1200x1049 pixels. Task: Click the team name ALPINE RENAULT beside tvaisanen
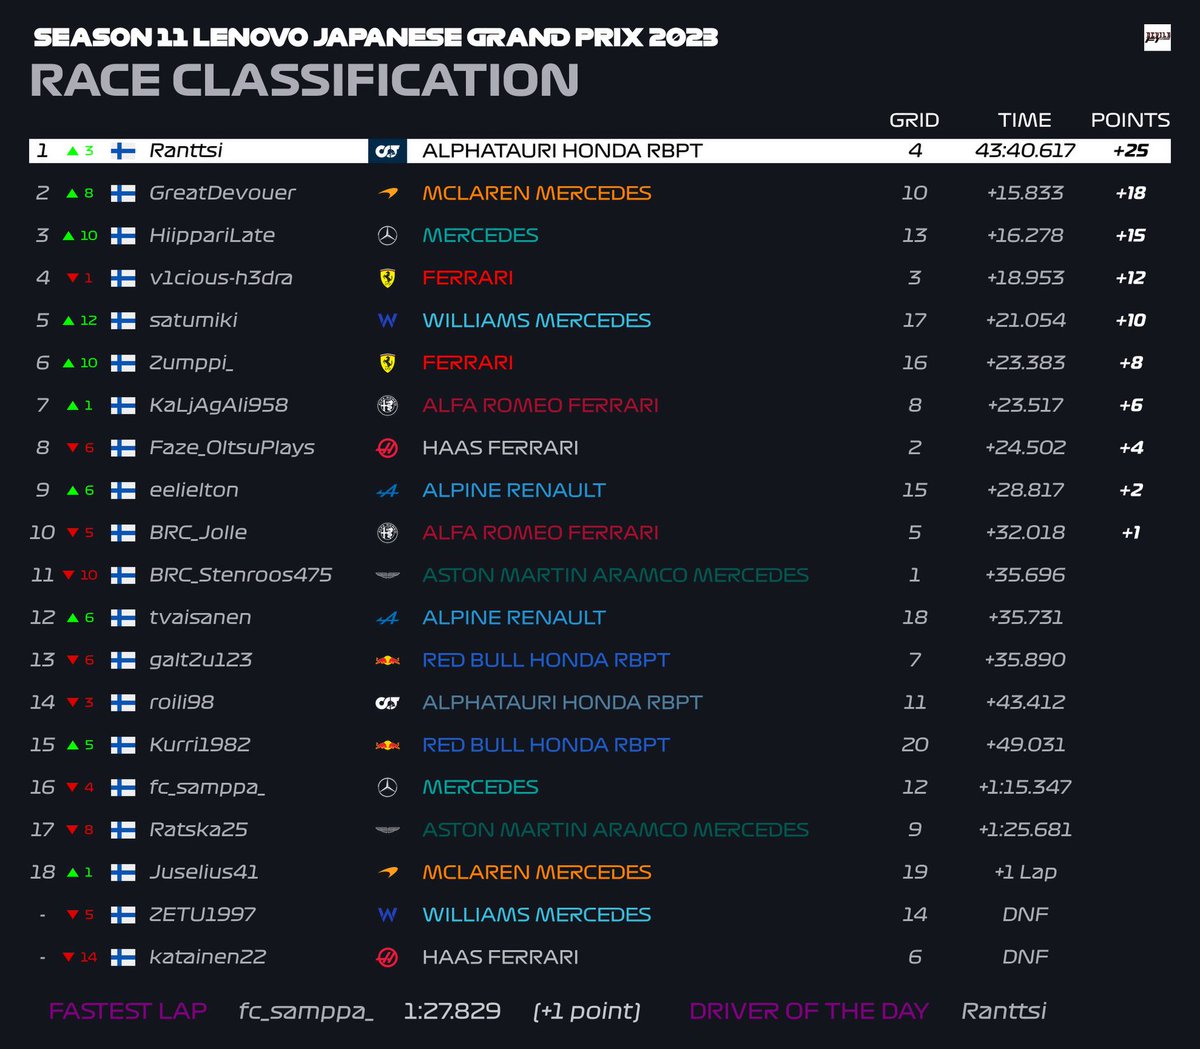pyautogui.click(x=514, y=618)
